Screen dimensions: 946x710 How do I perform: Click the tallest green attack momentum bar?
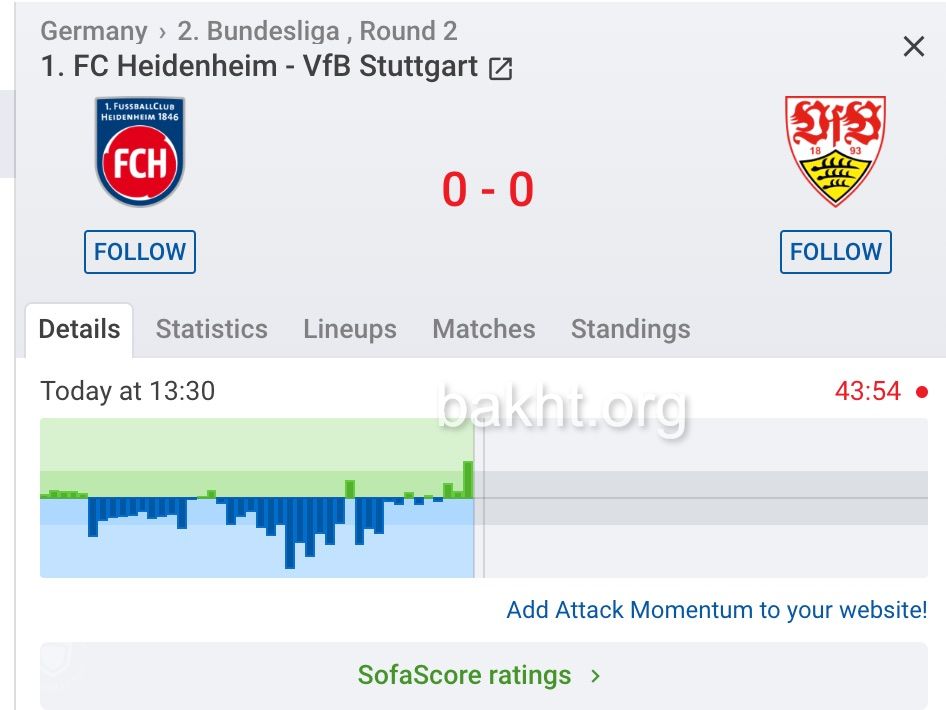[468, 479]
